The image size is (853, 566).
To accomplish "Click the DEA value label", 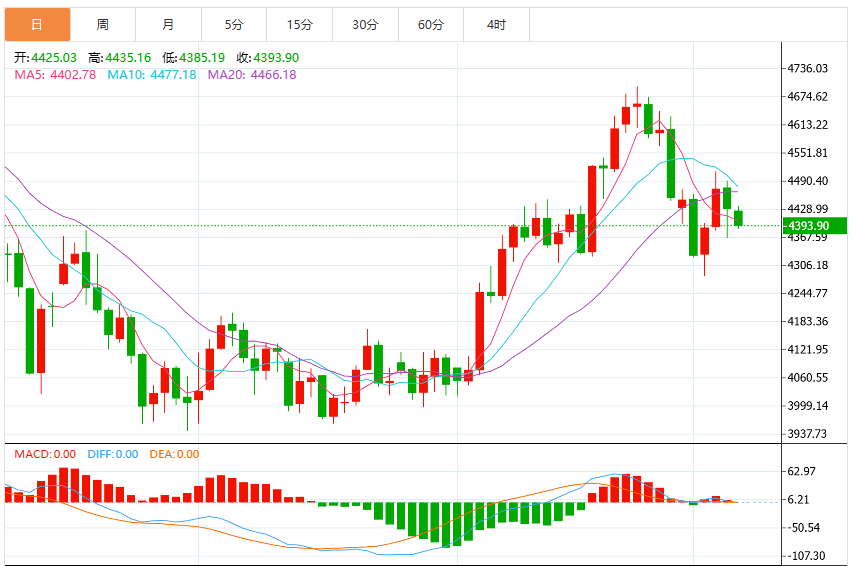I will coord(174,454).
